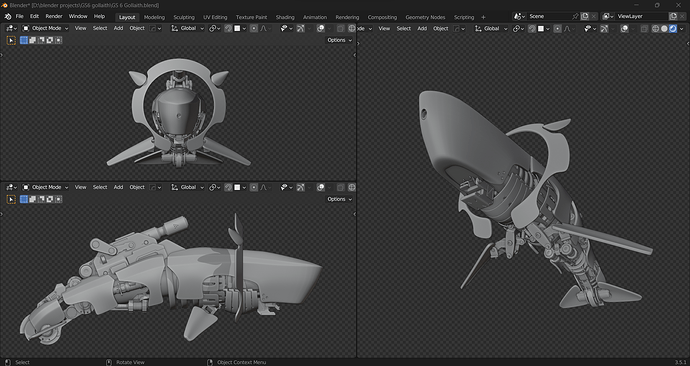The height and width of the screenshot is (366, 690).
Task: Open the Blender logo application menu
Action: (8, 16)
